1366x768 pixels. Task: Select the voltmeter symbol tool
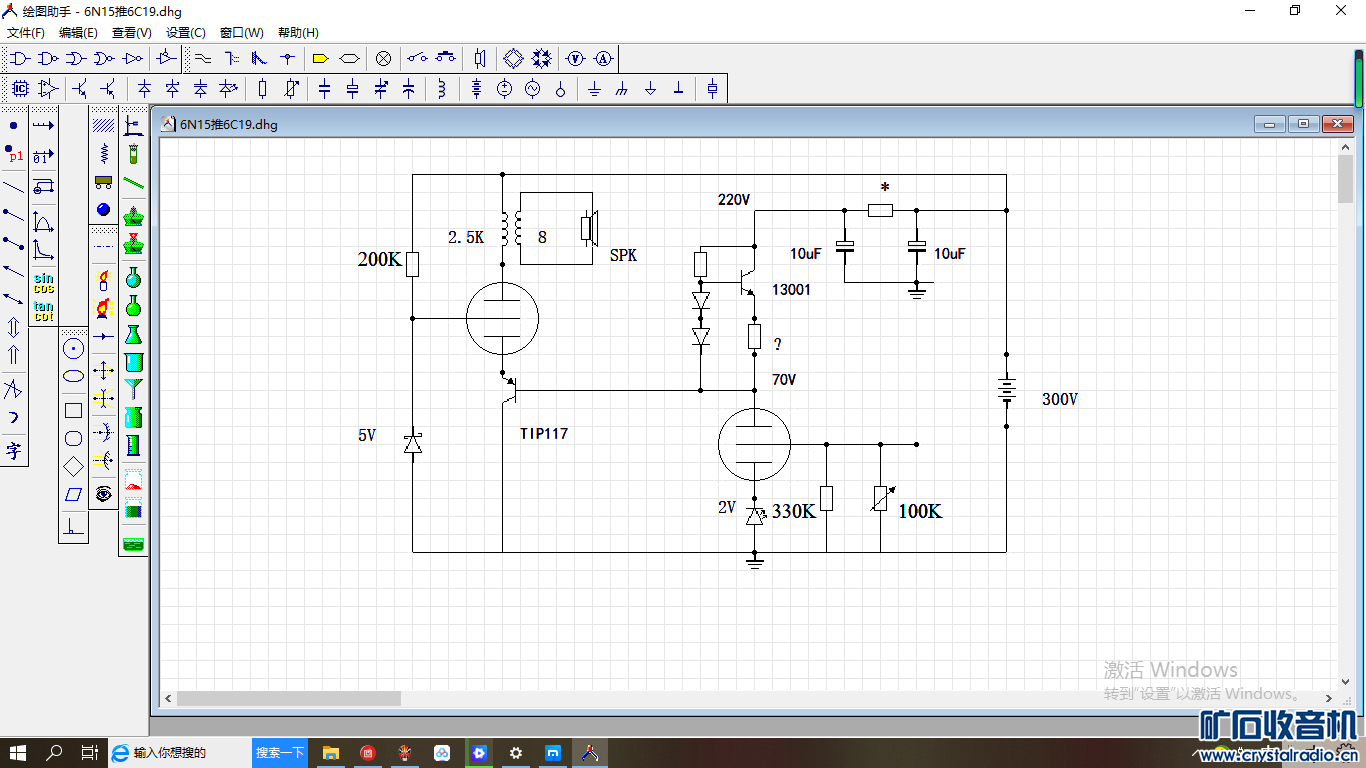(576, 58)
